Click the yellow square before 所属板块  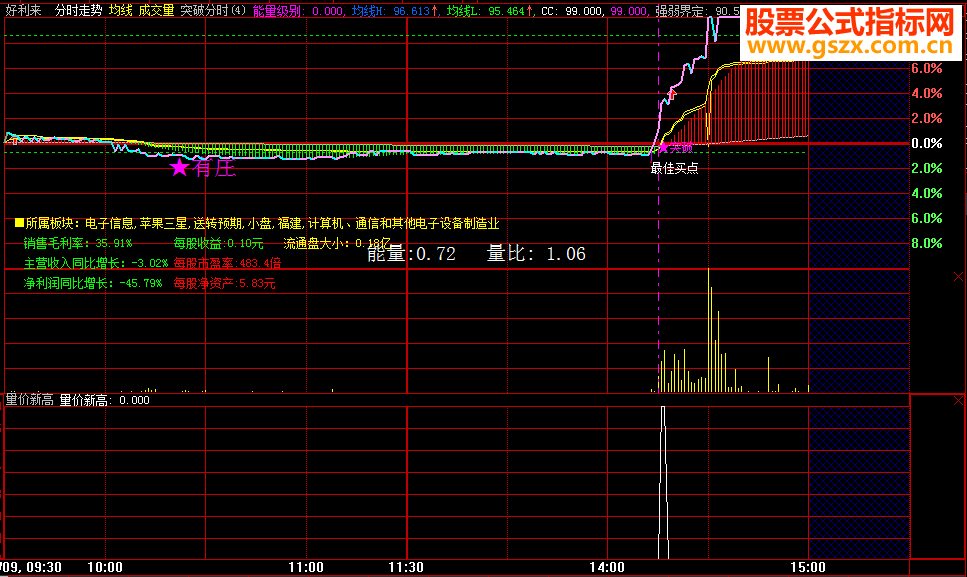click(x=19, y=223)
